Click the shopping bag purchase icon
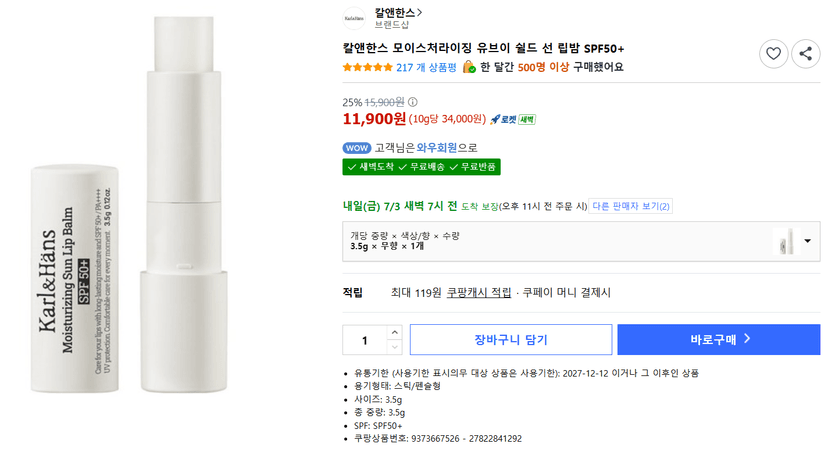The image size is (828, 449). pos(469,67)
